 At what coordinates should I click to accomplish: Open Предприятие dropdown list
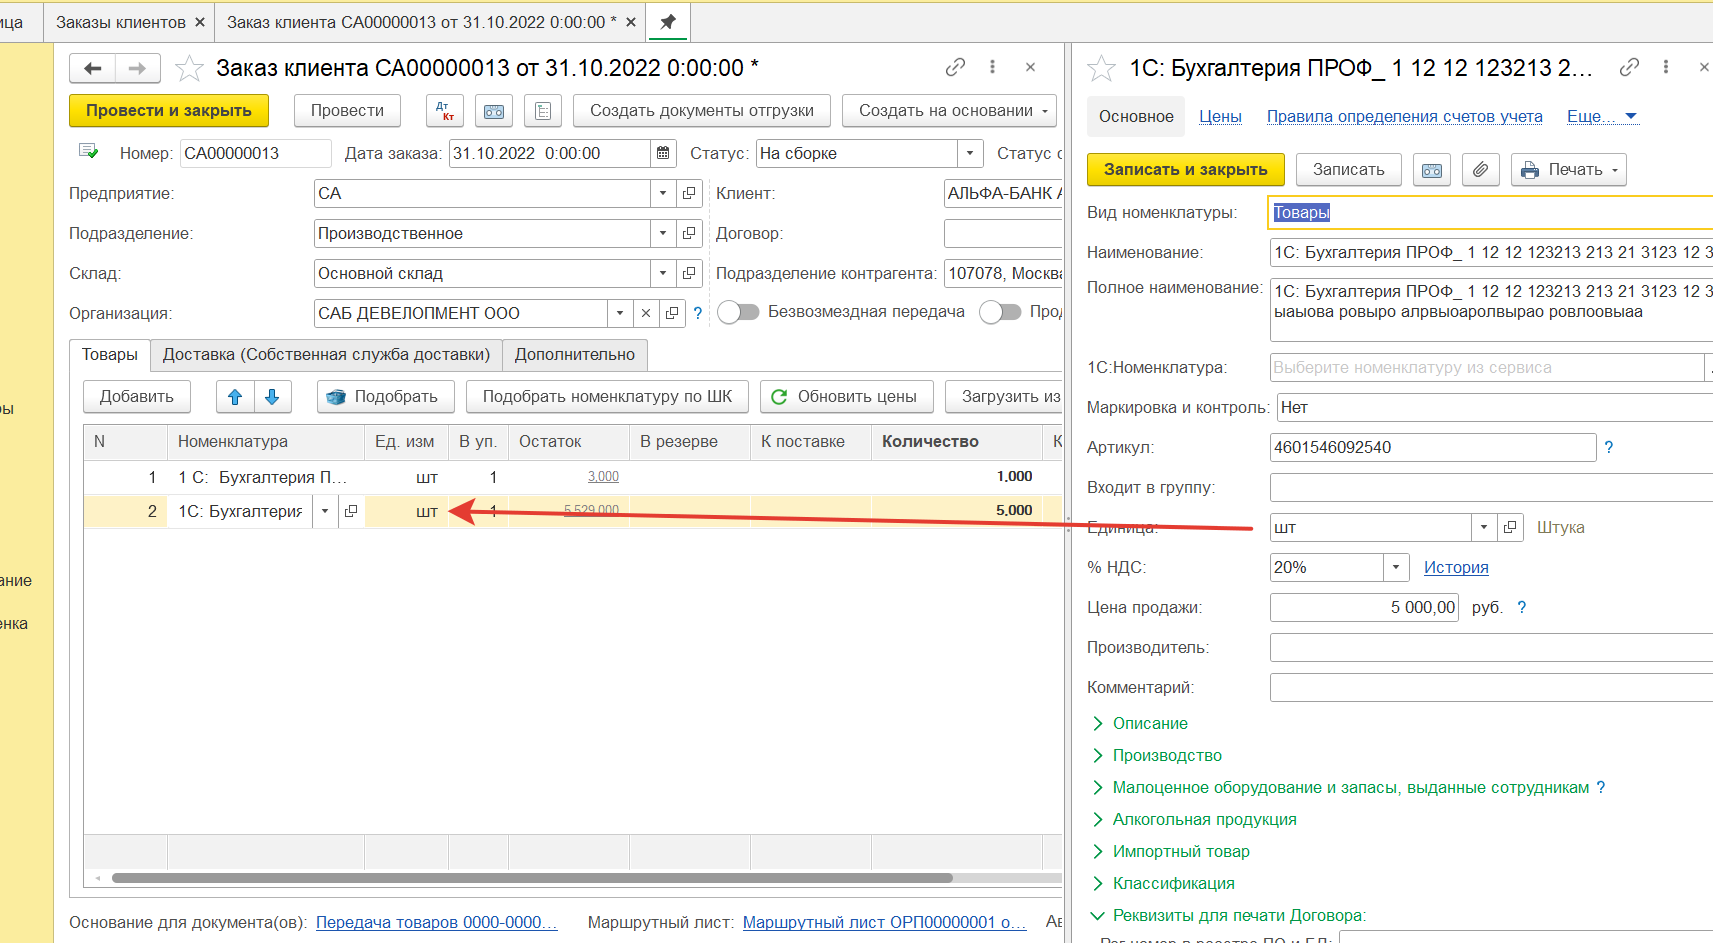[x=663, y=193]
